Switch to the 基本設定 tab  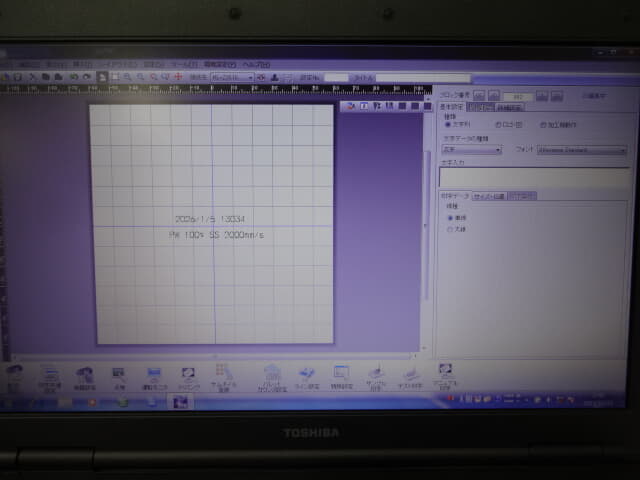point(452,107)
